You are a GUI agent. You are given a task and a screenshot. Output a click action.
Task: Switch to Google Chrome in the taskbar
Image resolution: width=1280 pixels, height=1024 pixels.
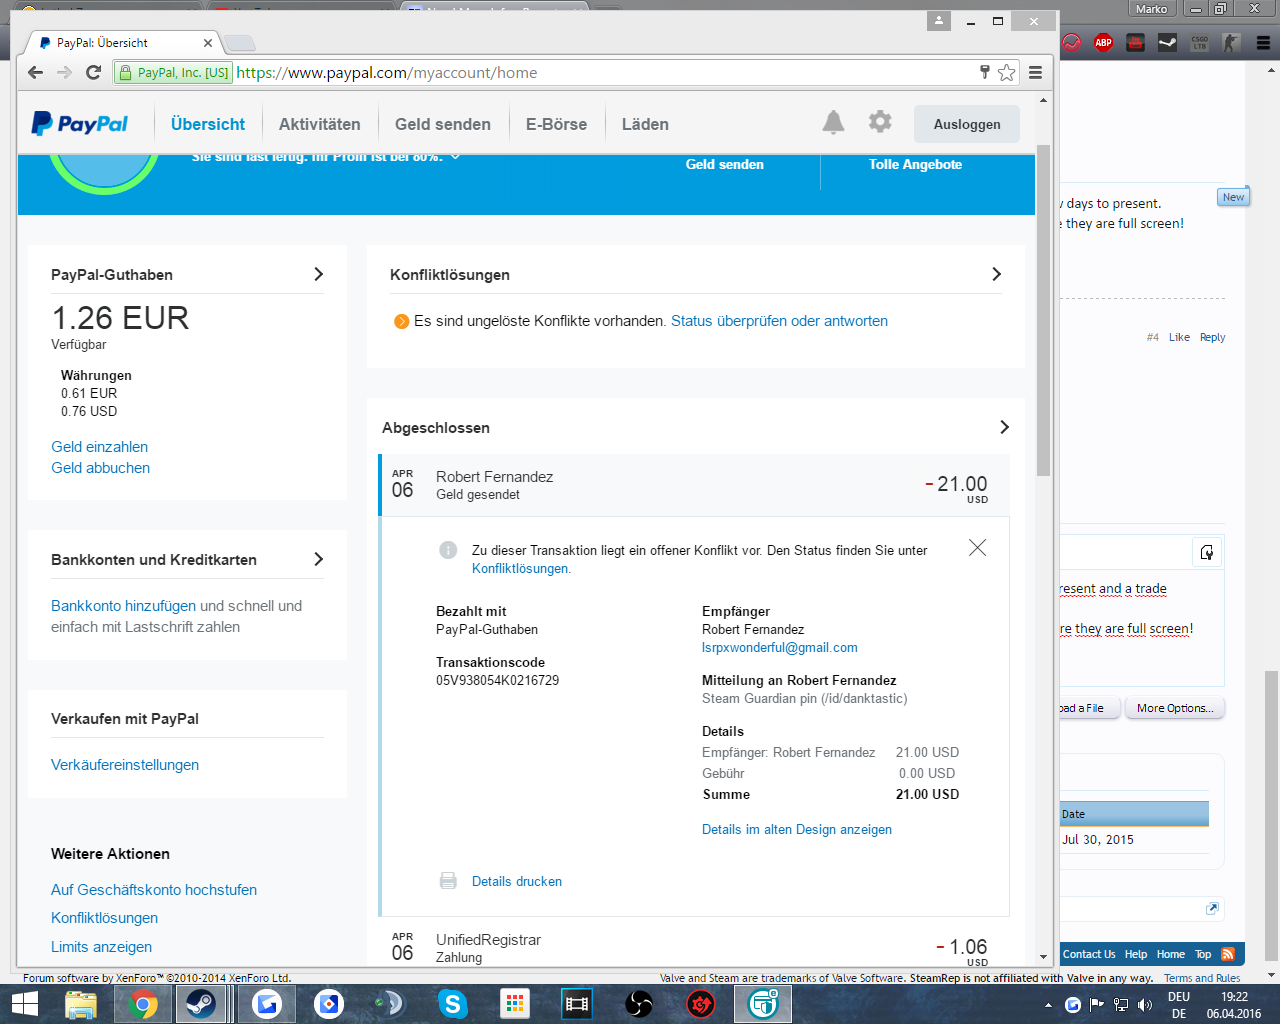pos(142,1003)
